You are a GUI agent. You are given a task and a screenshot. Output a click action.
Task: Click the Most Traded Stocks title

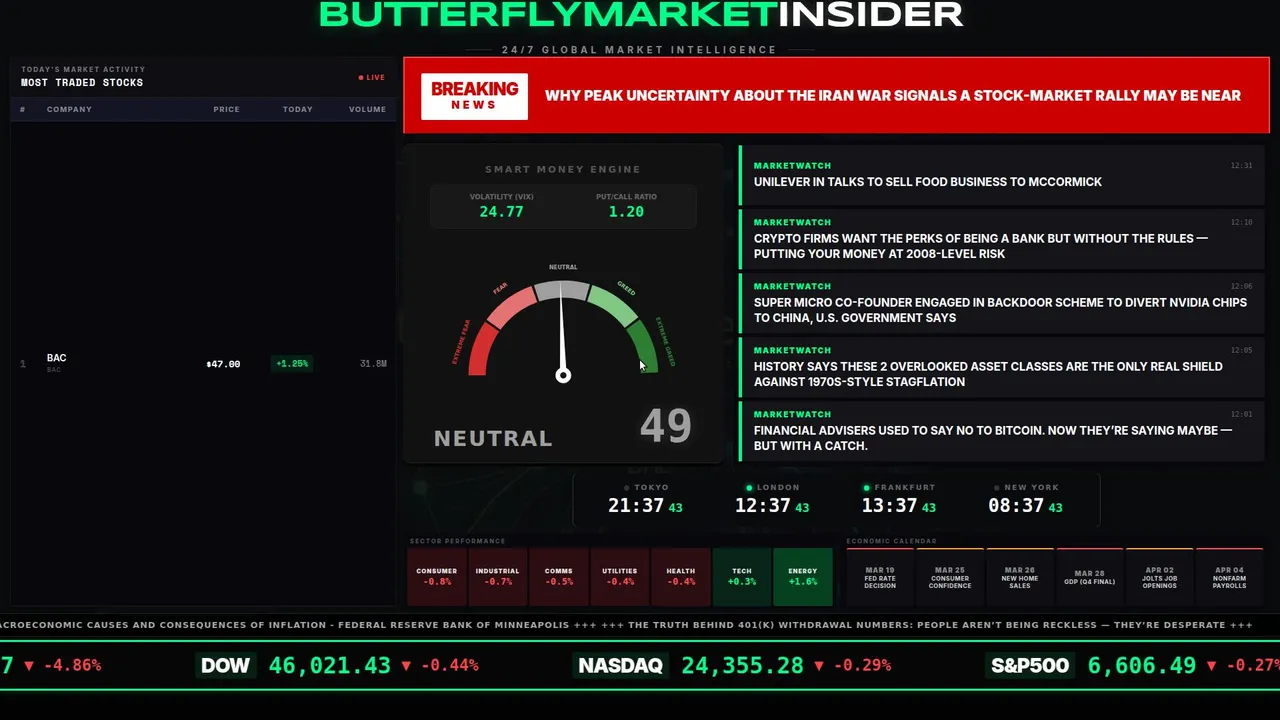[82, 82]
